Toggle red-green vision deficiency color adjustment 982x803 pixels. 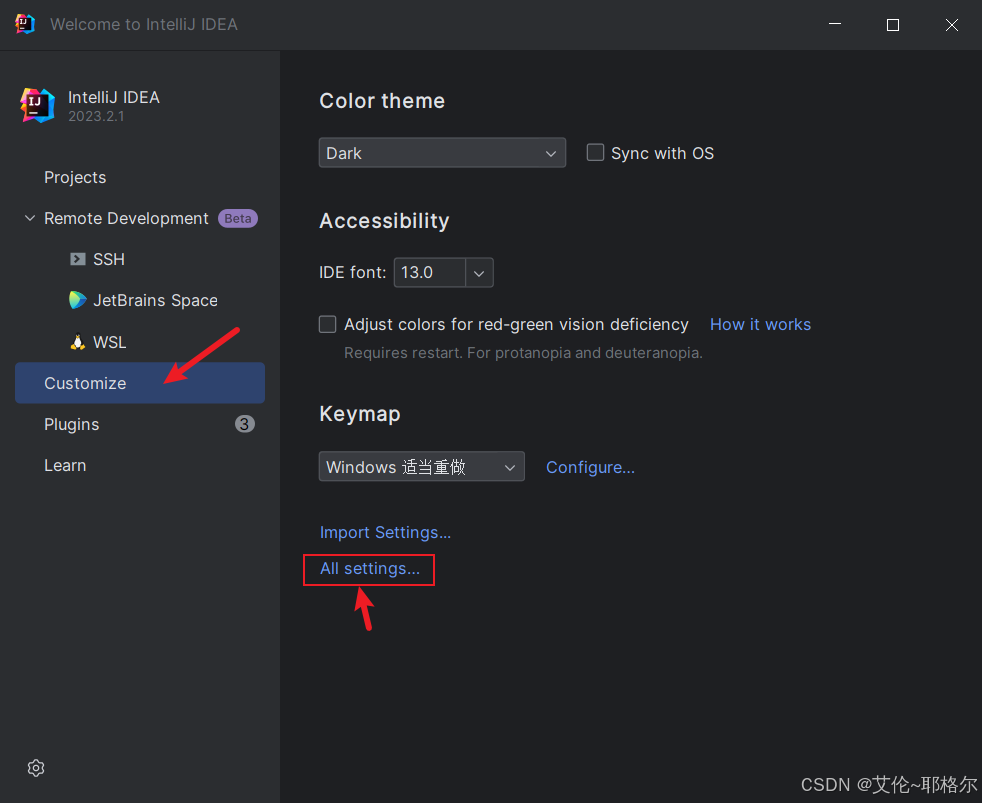(x=327, y=324)
